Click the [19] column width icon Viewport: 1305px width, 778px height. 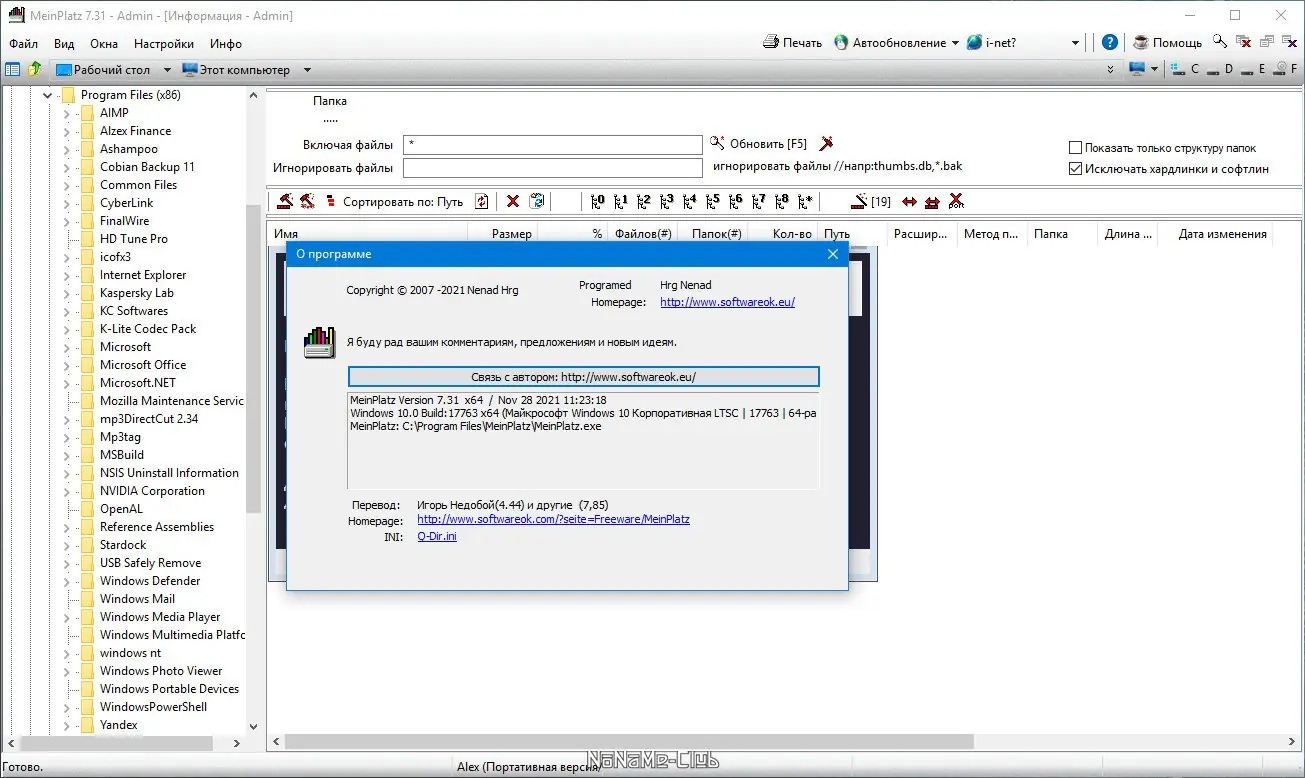tap(870, 201)
